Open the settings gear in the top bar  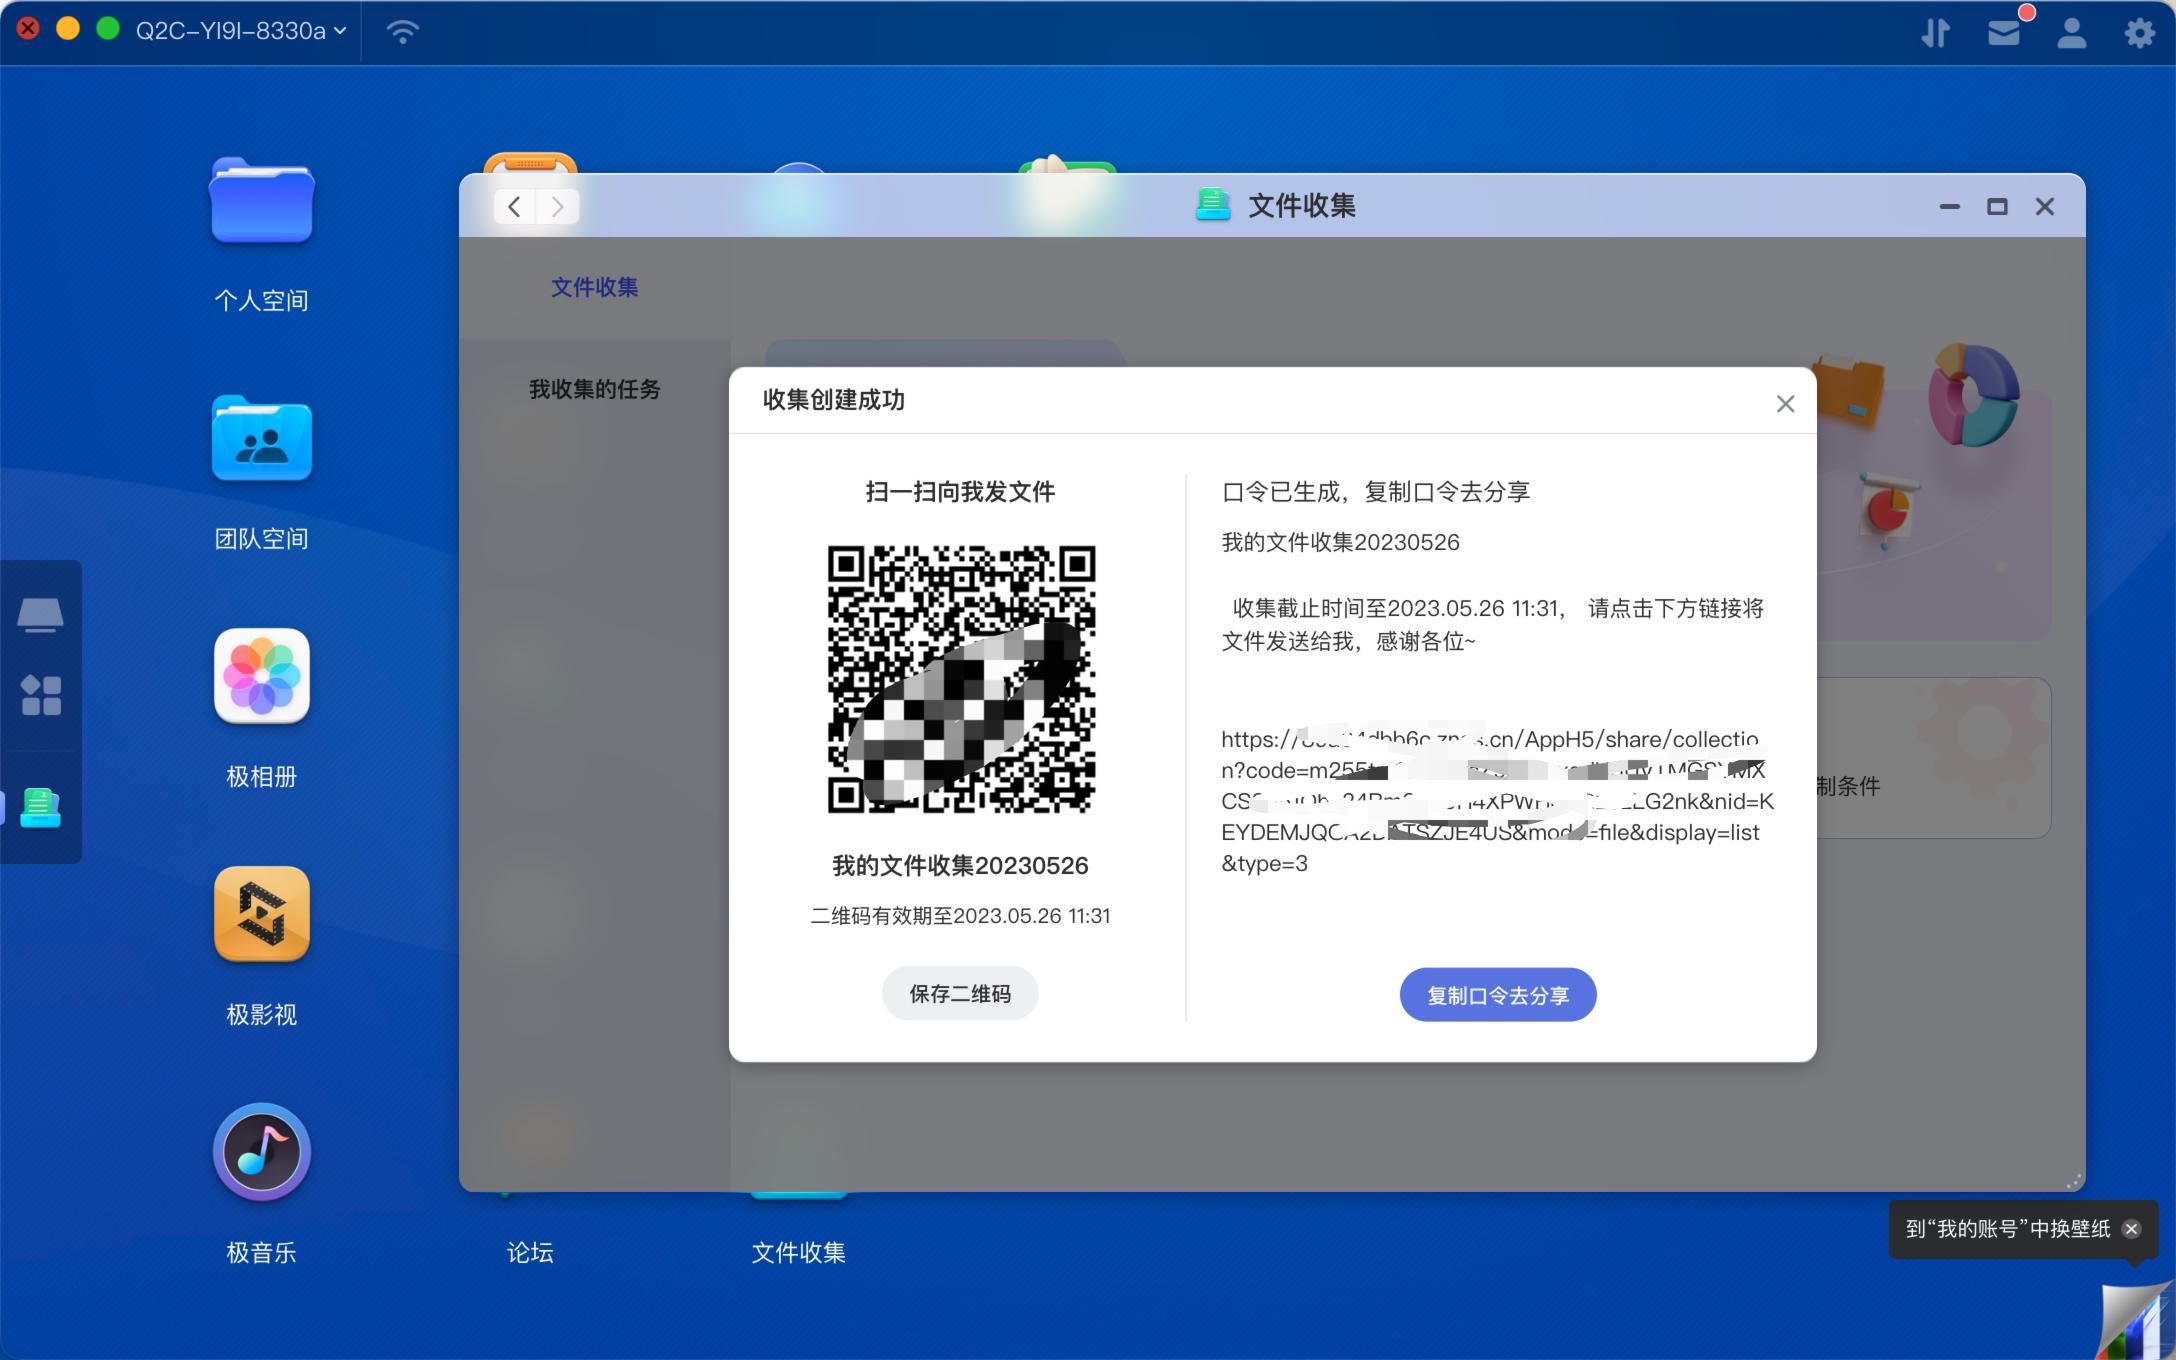(x=2140, y=32)
